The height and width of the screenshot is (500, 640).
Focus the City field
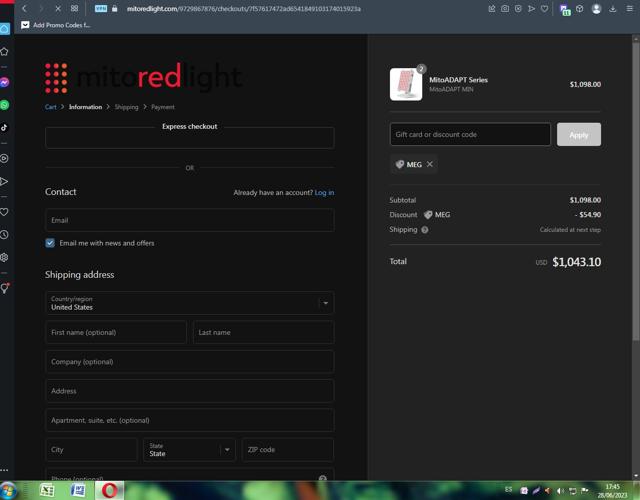[x=91, y=450]
